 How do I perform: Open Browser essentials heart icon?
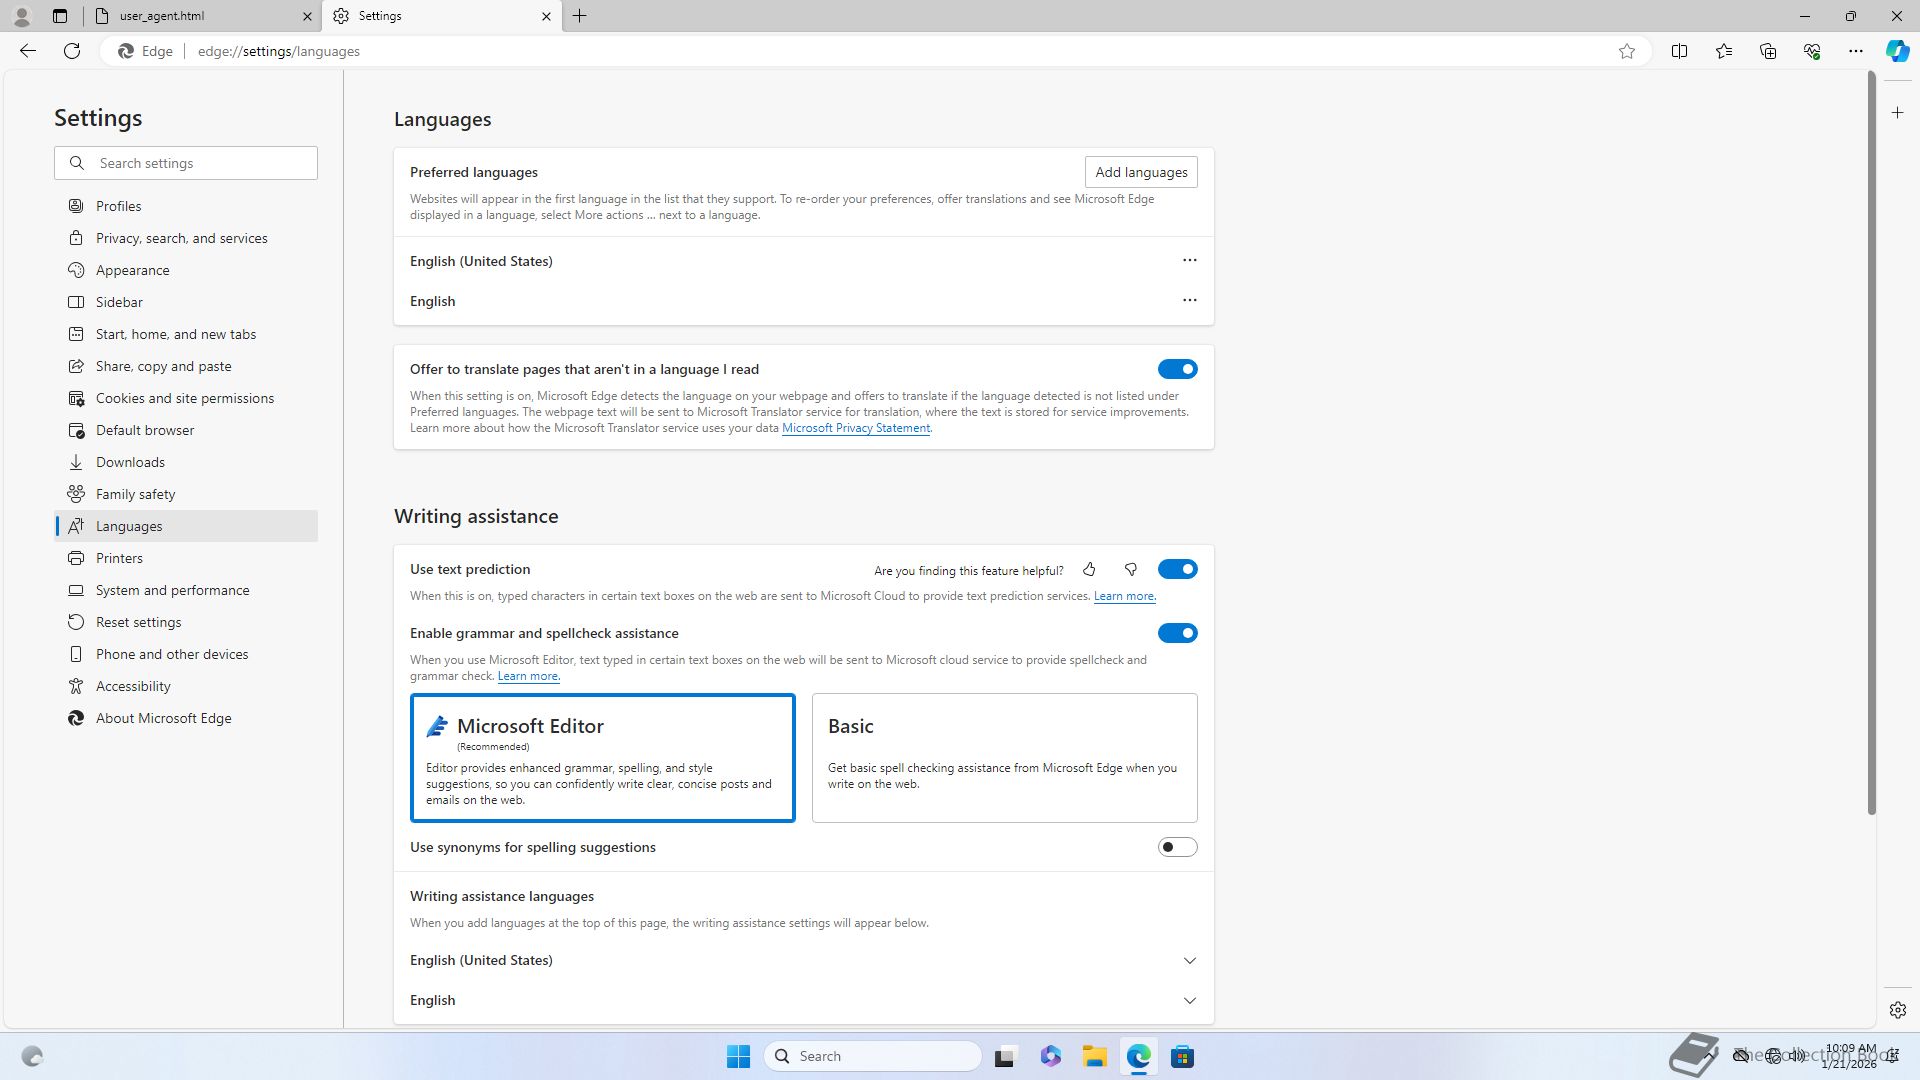point(1811,51)
